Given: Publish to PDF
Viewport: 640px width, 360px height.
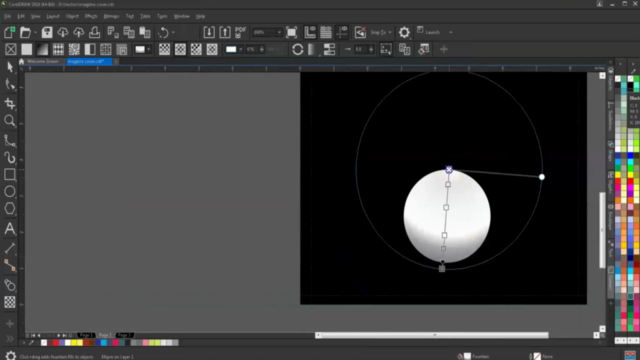Looking at the screenshot, I should coord(240,32).
